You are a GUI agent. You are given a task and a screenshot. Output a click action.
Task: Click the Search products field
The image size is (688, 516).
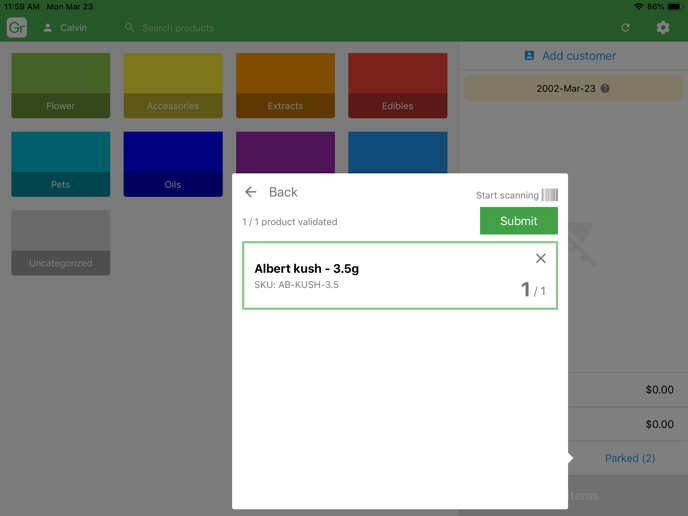click(x=200, y=28)
